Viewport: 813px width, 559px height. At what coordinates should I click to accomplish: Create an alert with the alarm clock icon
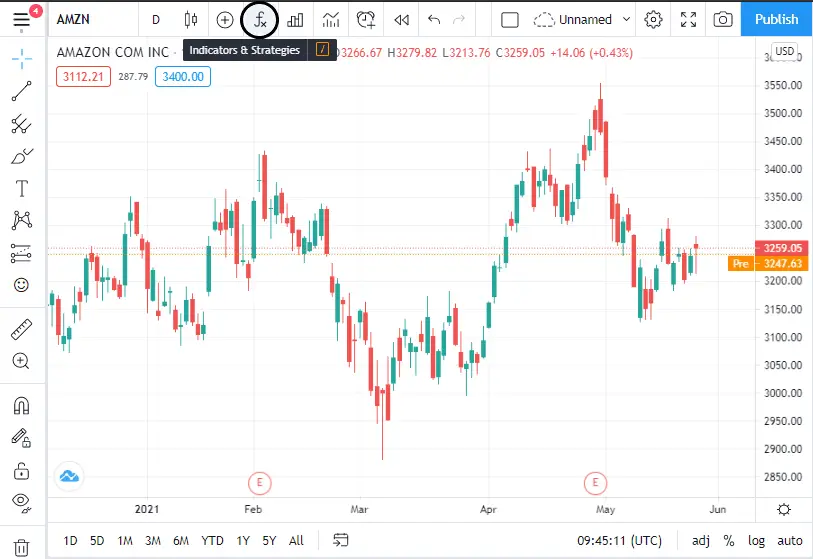[366, 20]
